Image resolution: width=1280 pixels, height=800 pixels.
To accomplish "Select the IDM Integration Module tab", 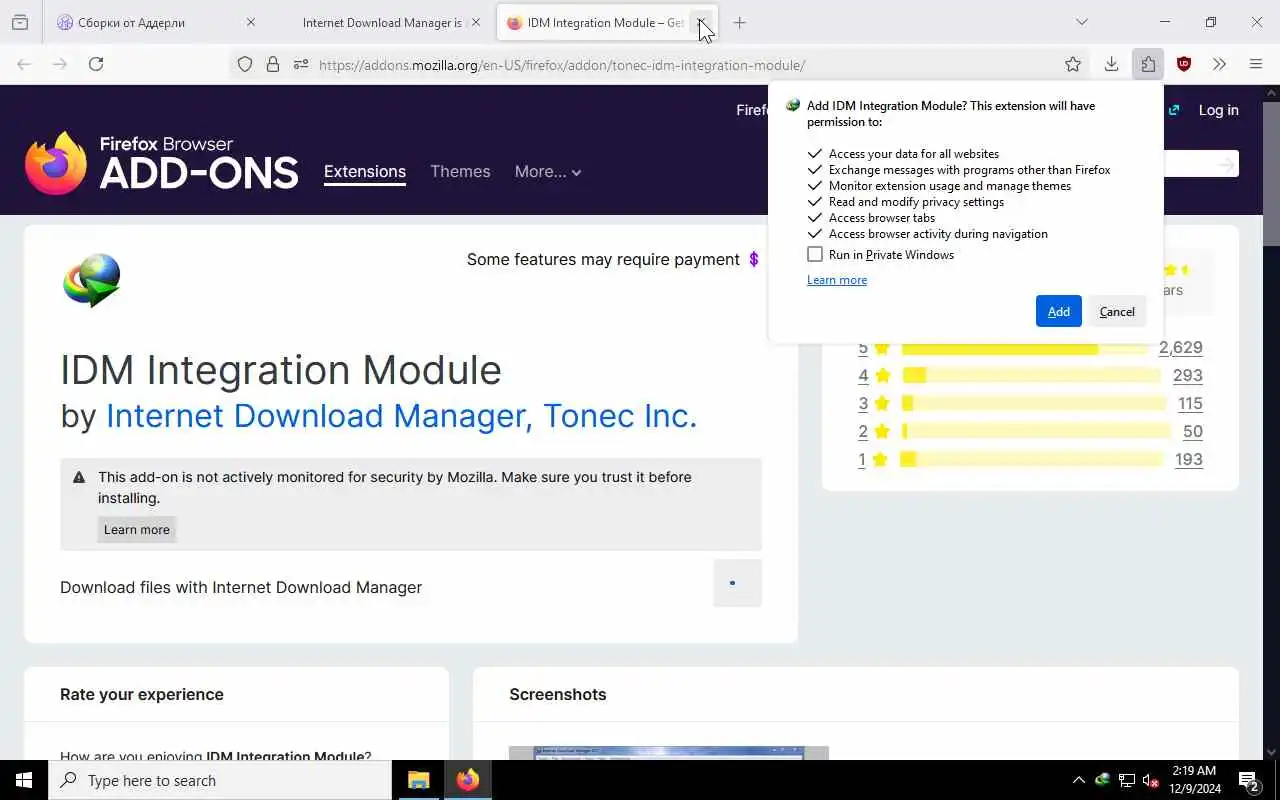I will click(x=606, y=22).
